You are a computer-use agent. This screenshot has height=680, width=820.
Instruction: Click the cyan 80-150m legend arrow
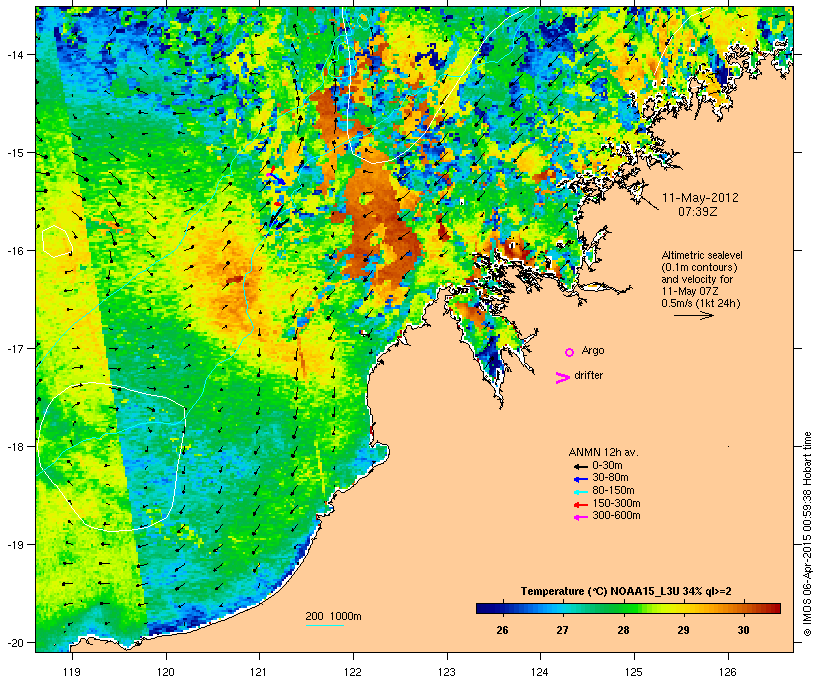pos(581,492)
